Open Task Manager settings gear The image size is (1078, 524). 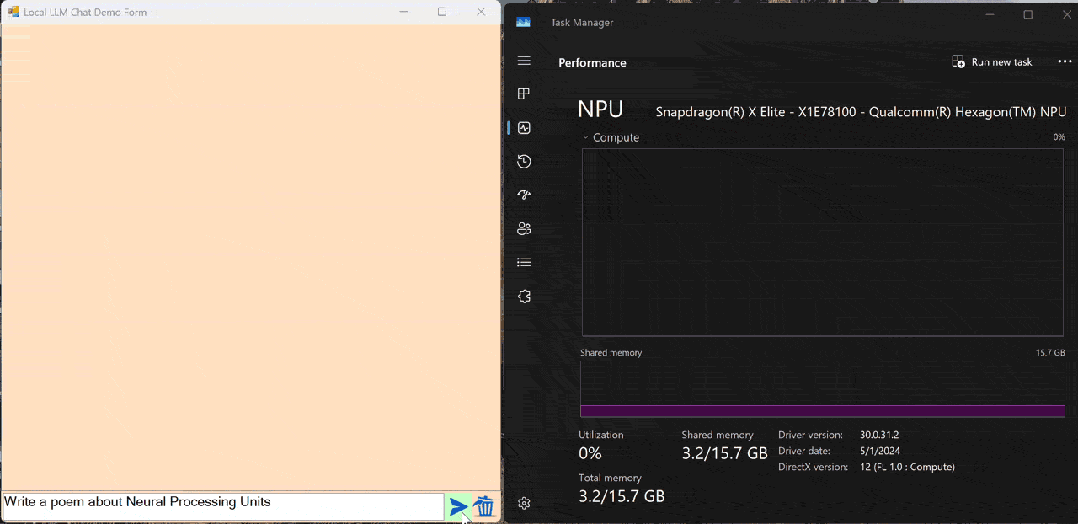[x=523, y=503]
